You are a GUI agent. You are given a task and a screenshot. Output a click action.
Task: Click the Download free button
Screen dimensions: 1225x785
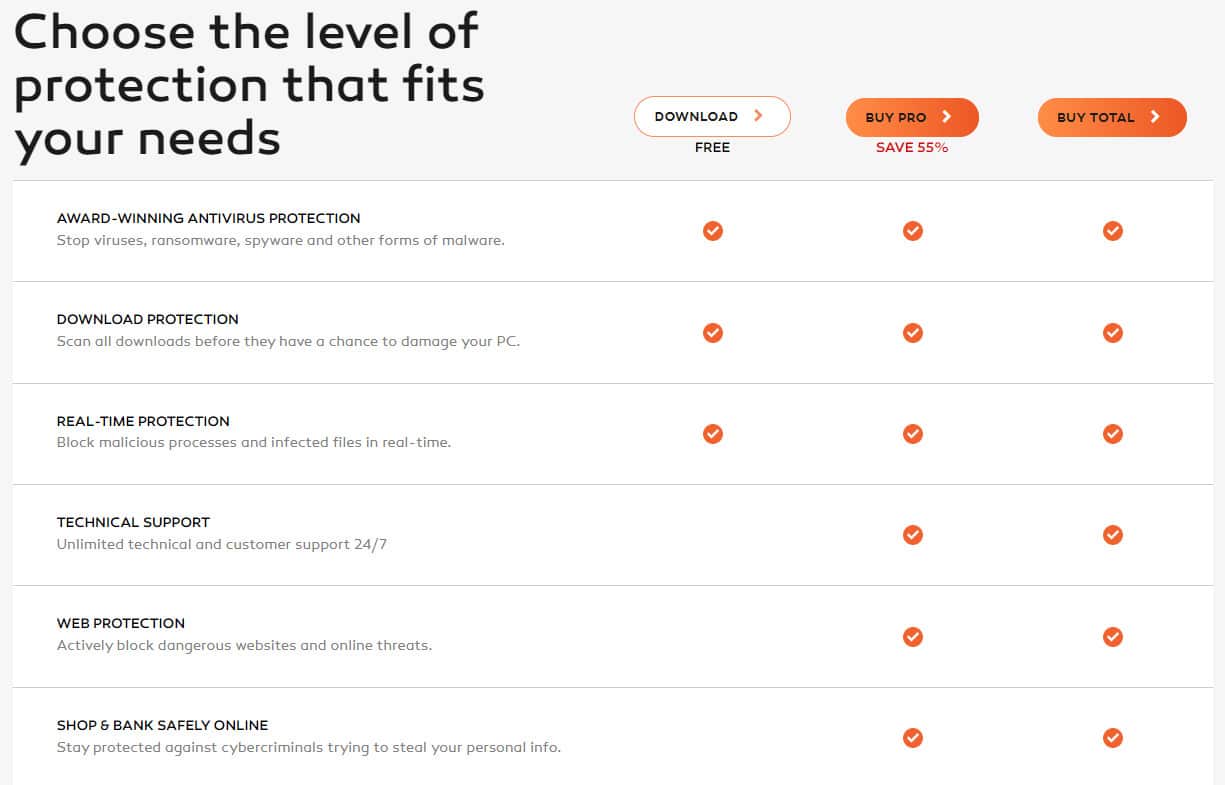(712, 117)
